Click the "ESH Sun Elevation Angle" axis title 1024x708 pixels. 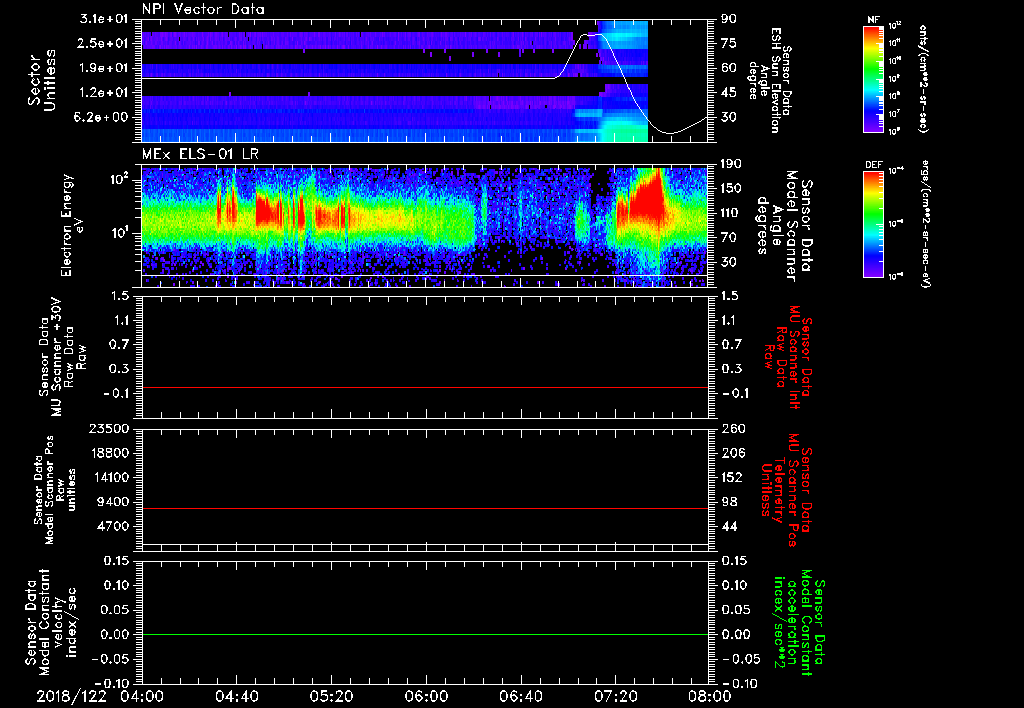pos(769,80)
